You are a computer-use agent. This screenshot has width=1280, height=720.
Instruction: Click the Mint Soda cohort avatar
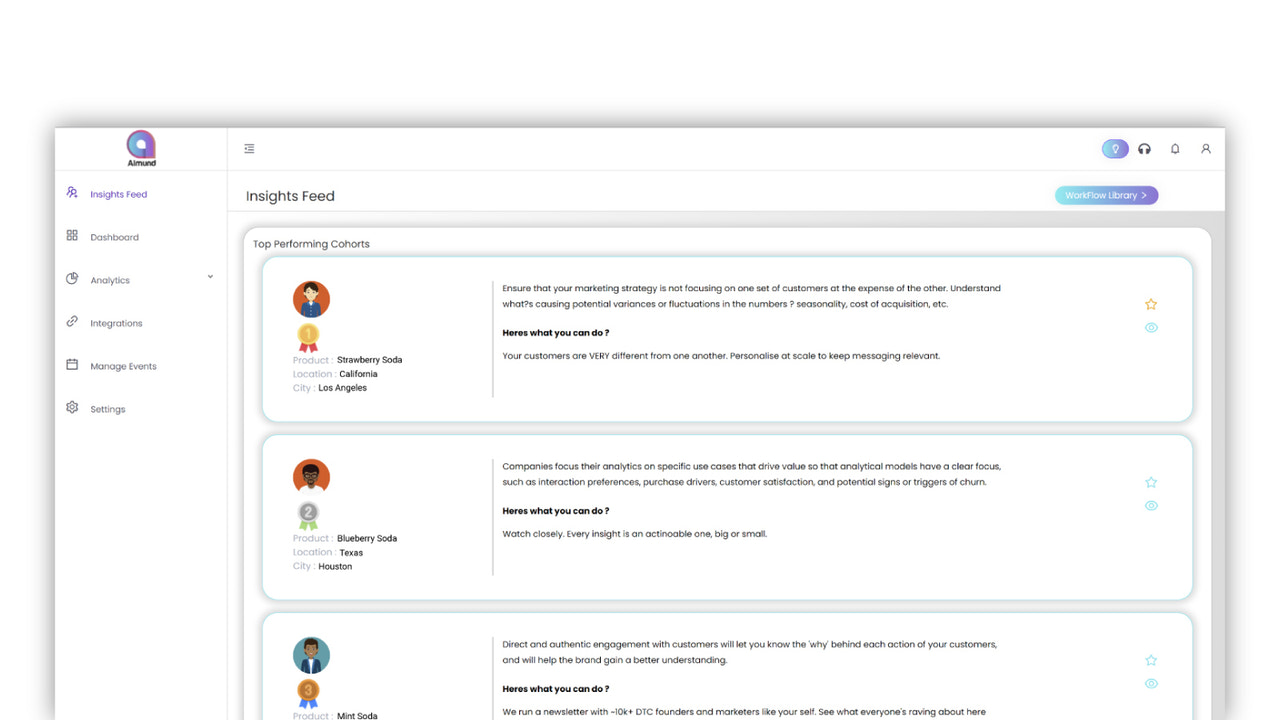(311, 655)
